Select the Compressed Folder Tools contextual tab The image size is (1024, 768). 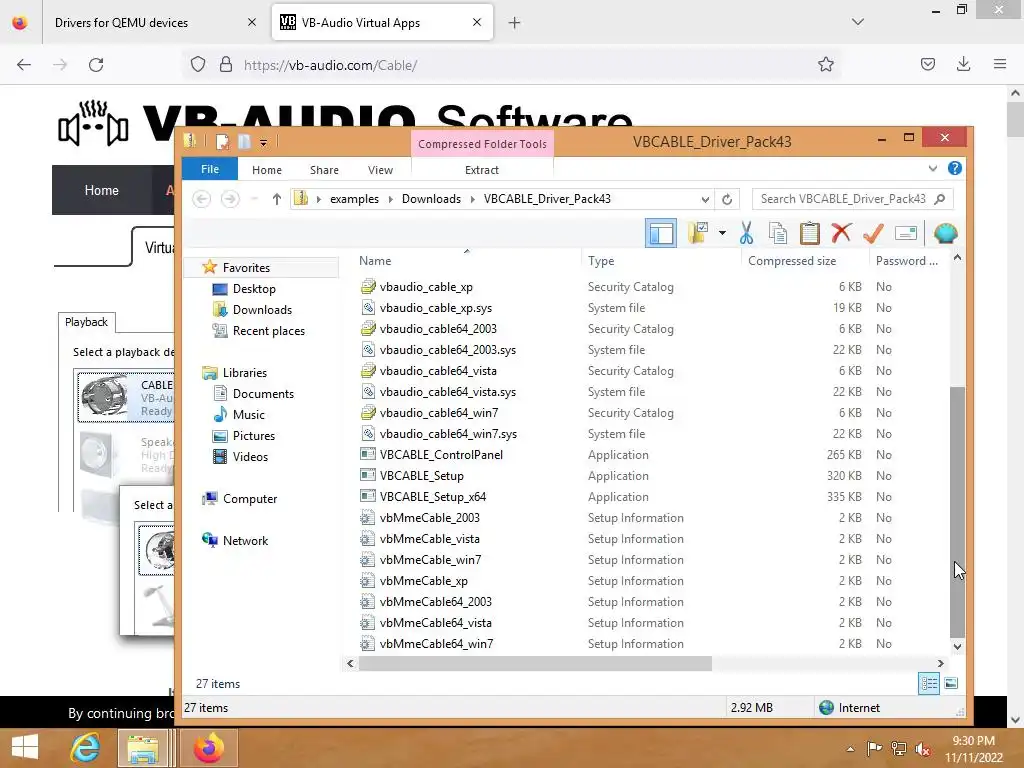(x=482, y=144)
